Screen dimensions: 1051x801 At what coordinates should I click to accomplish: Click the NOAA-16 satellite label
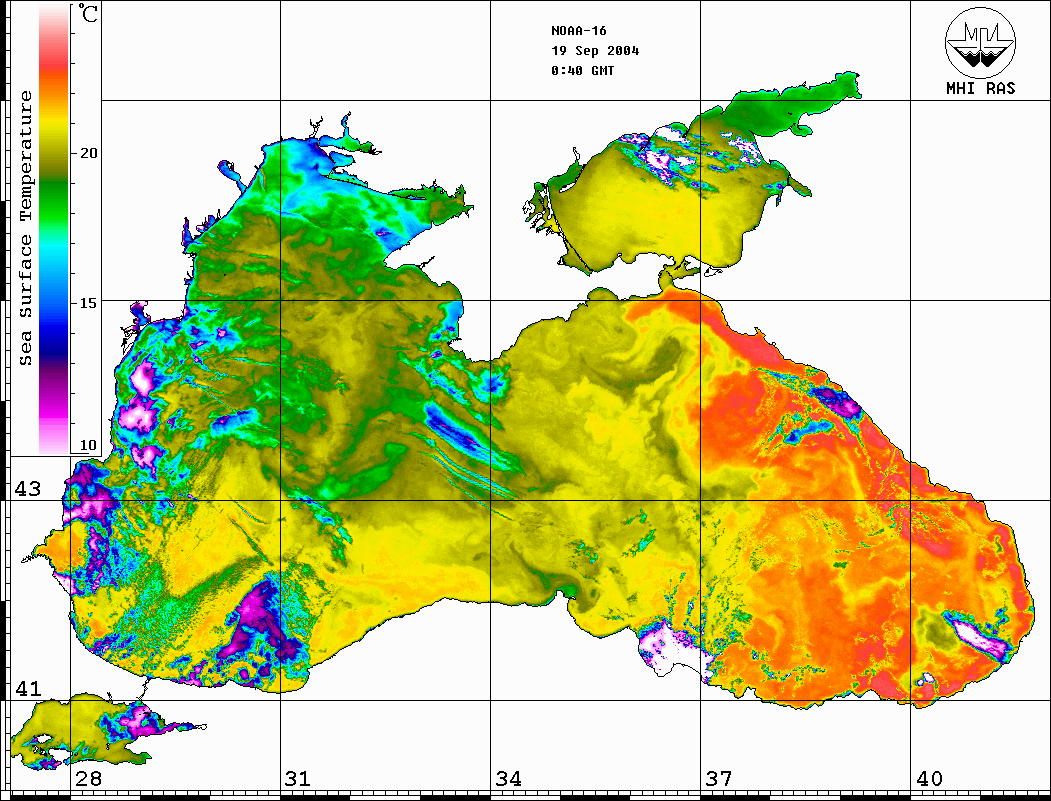[578, 31]
